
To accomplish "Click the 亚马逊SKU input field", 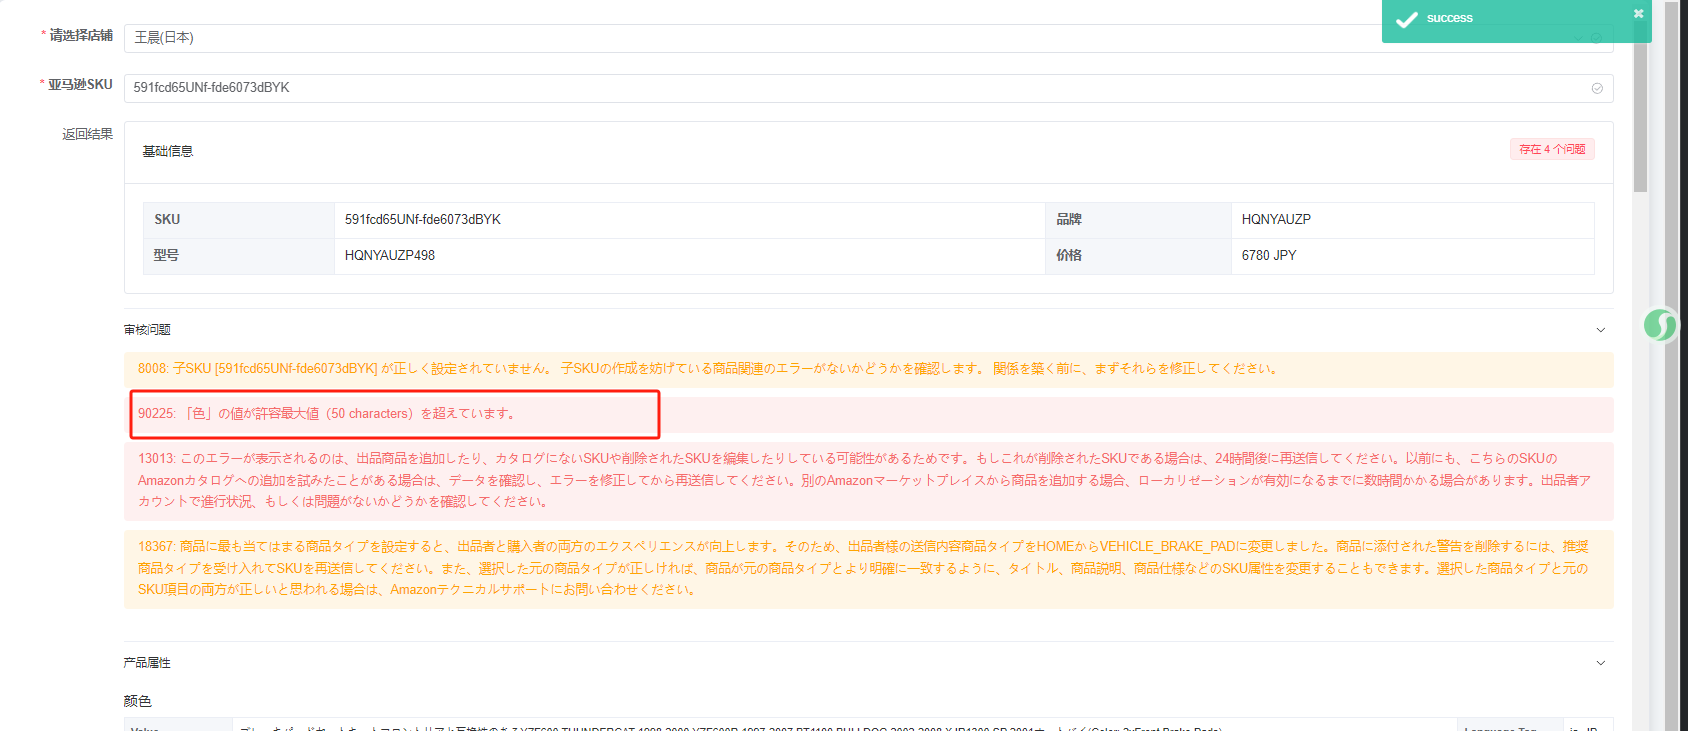I will 850,88.
